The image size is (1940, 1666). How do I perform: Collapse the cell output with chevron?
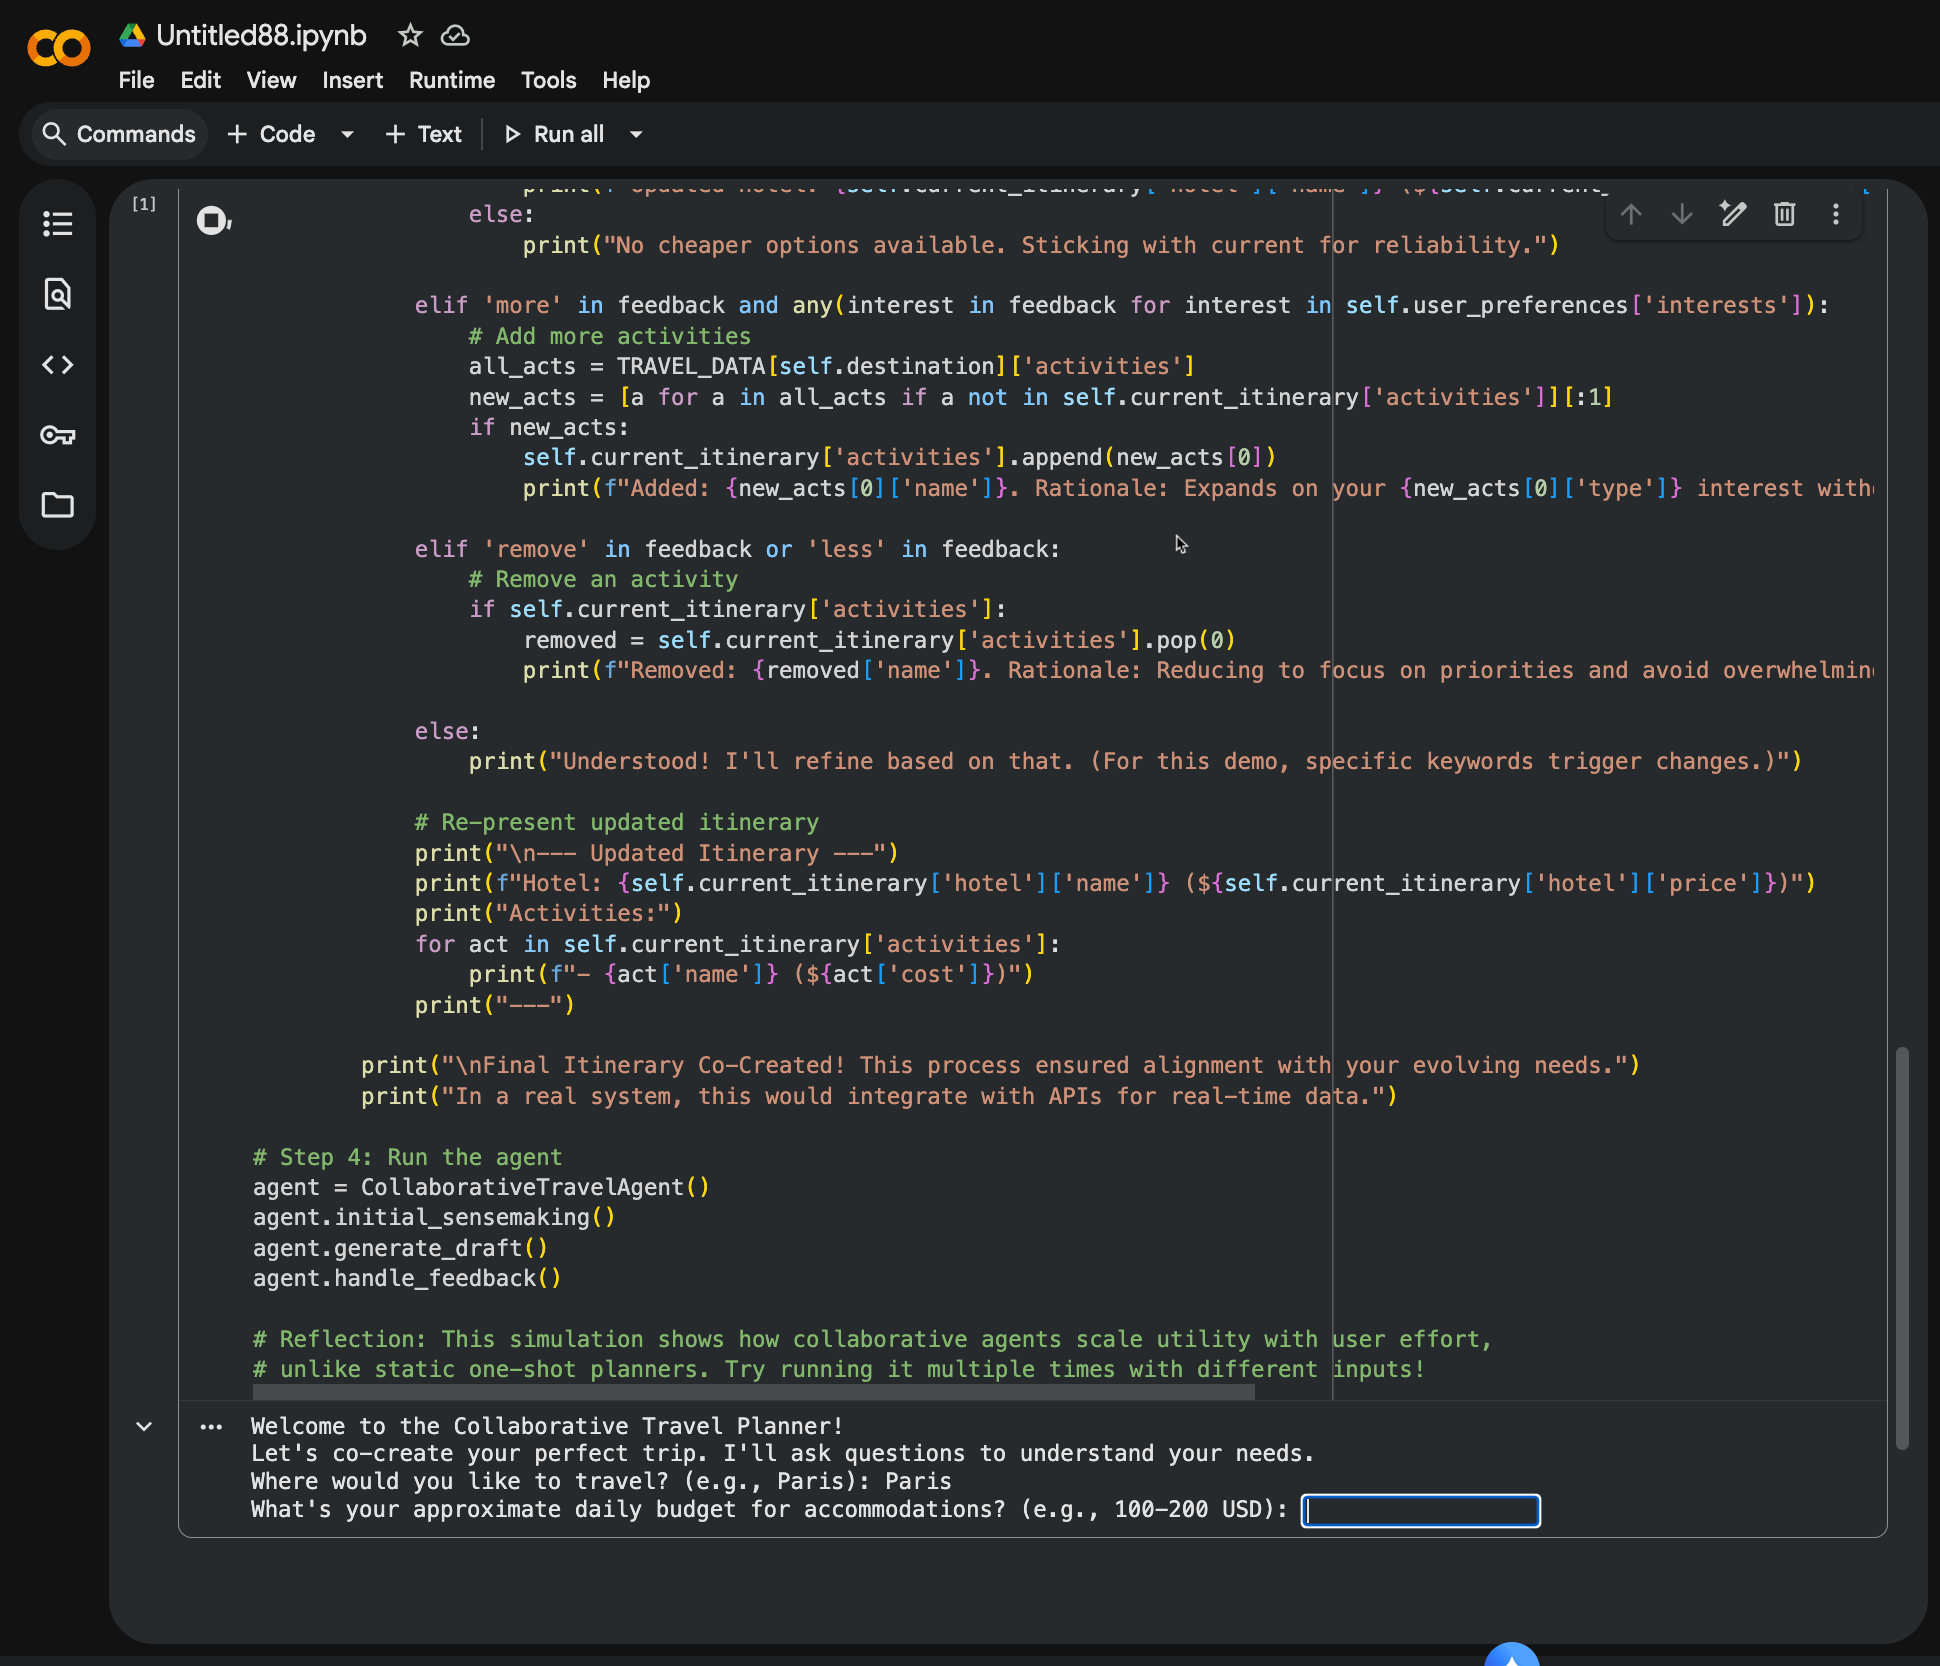point(144,1426)
